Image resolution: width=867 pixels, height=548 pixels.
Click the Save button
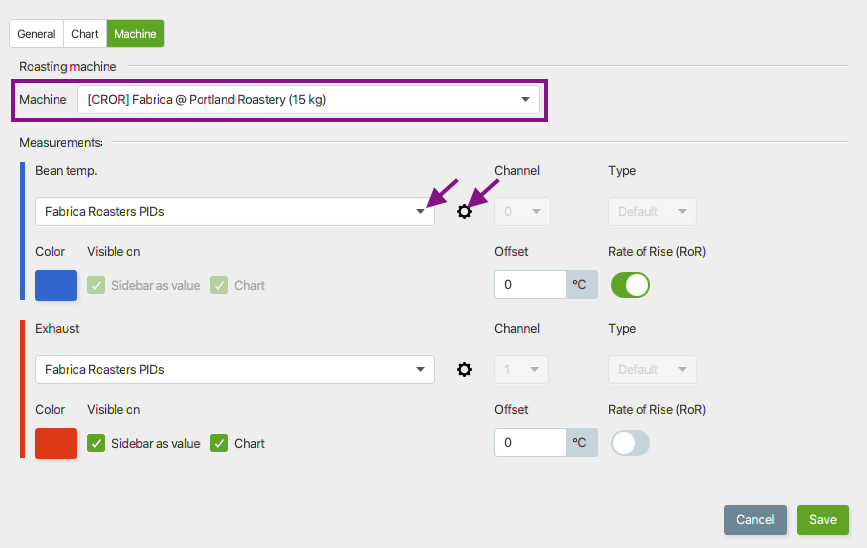point(823,520)
